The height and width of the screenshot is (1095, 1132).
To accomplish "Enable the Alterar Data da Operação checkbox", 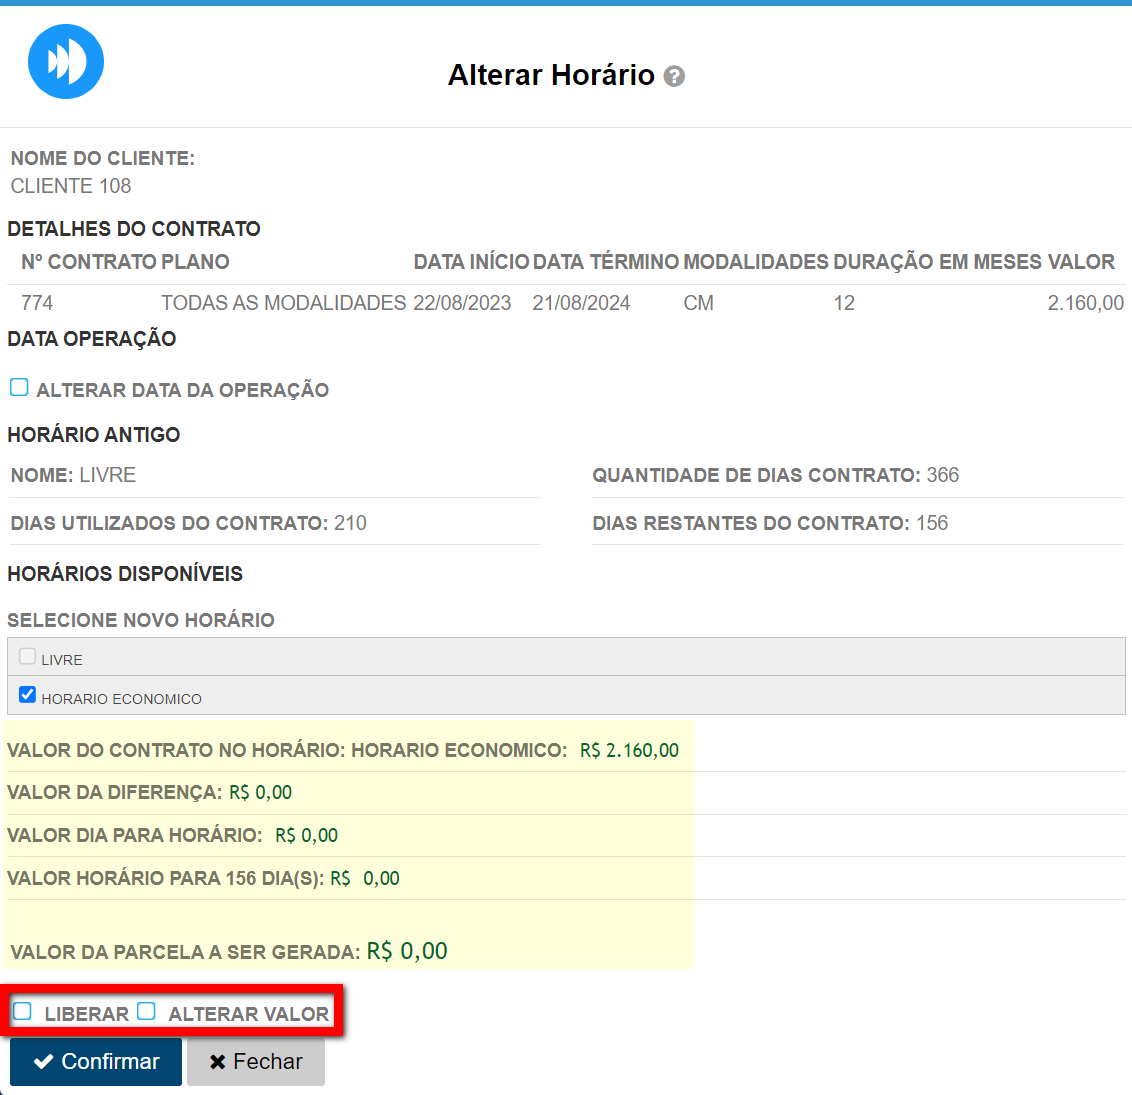I will tap(19, 388).
